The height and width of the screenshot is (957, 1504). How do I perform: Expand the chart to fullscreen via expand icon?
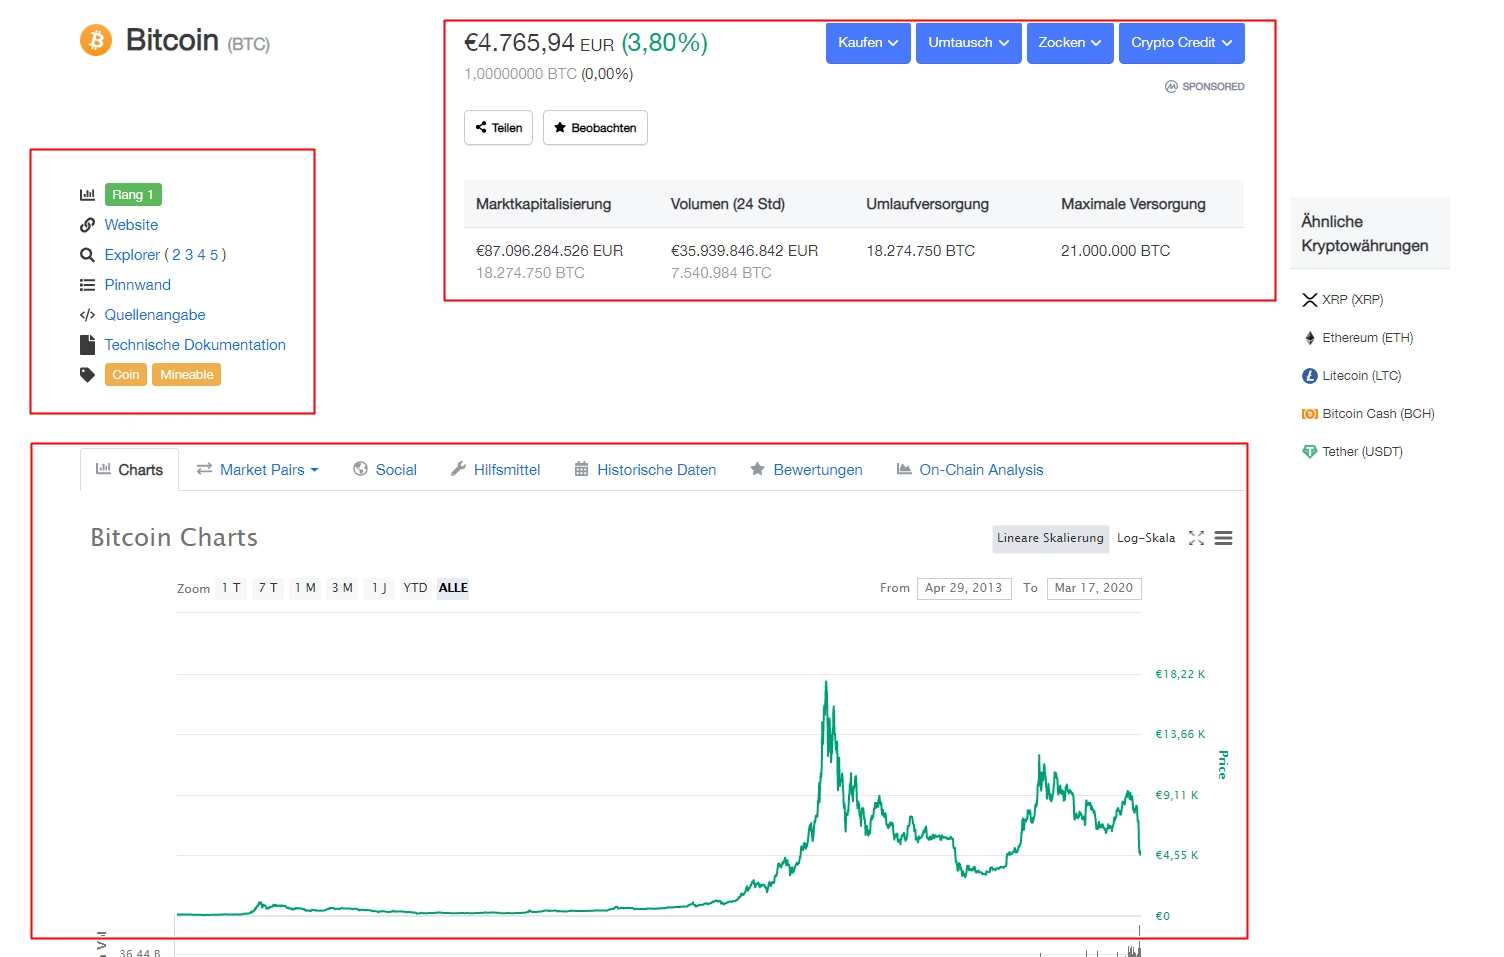(x=1196, y=538)
